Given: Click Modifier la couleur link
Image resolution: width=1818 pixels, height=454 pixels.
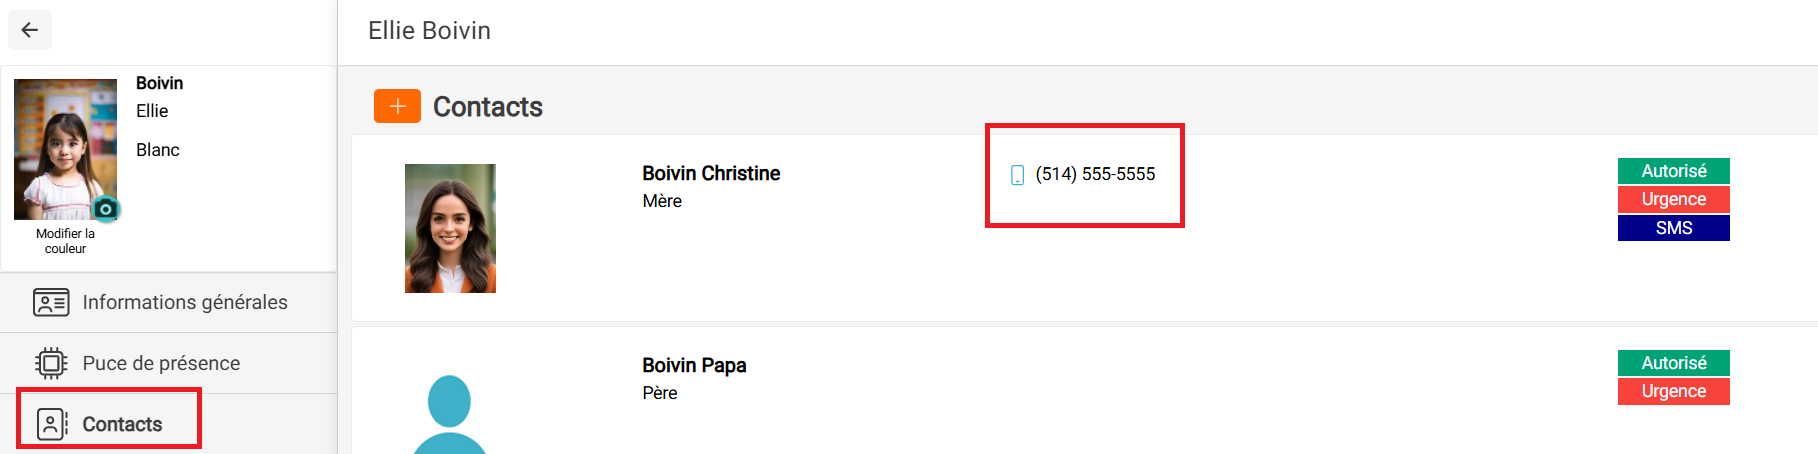Looking at the screenshot, I should [65, 241].
